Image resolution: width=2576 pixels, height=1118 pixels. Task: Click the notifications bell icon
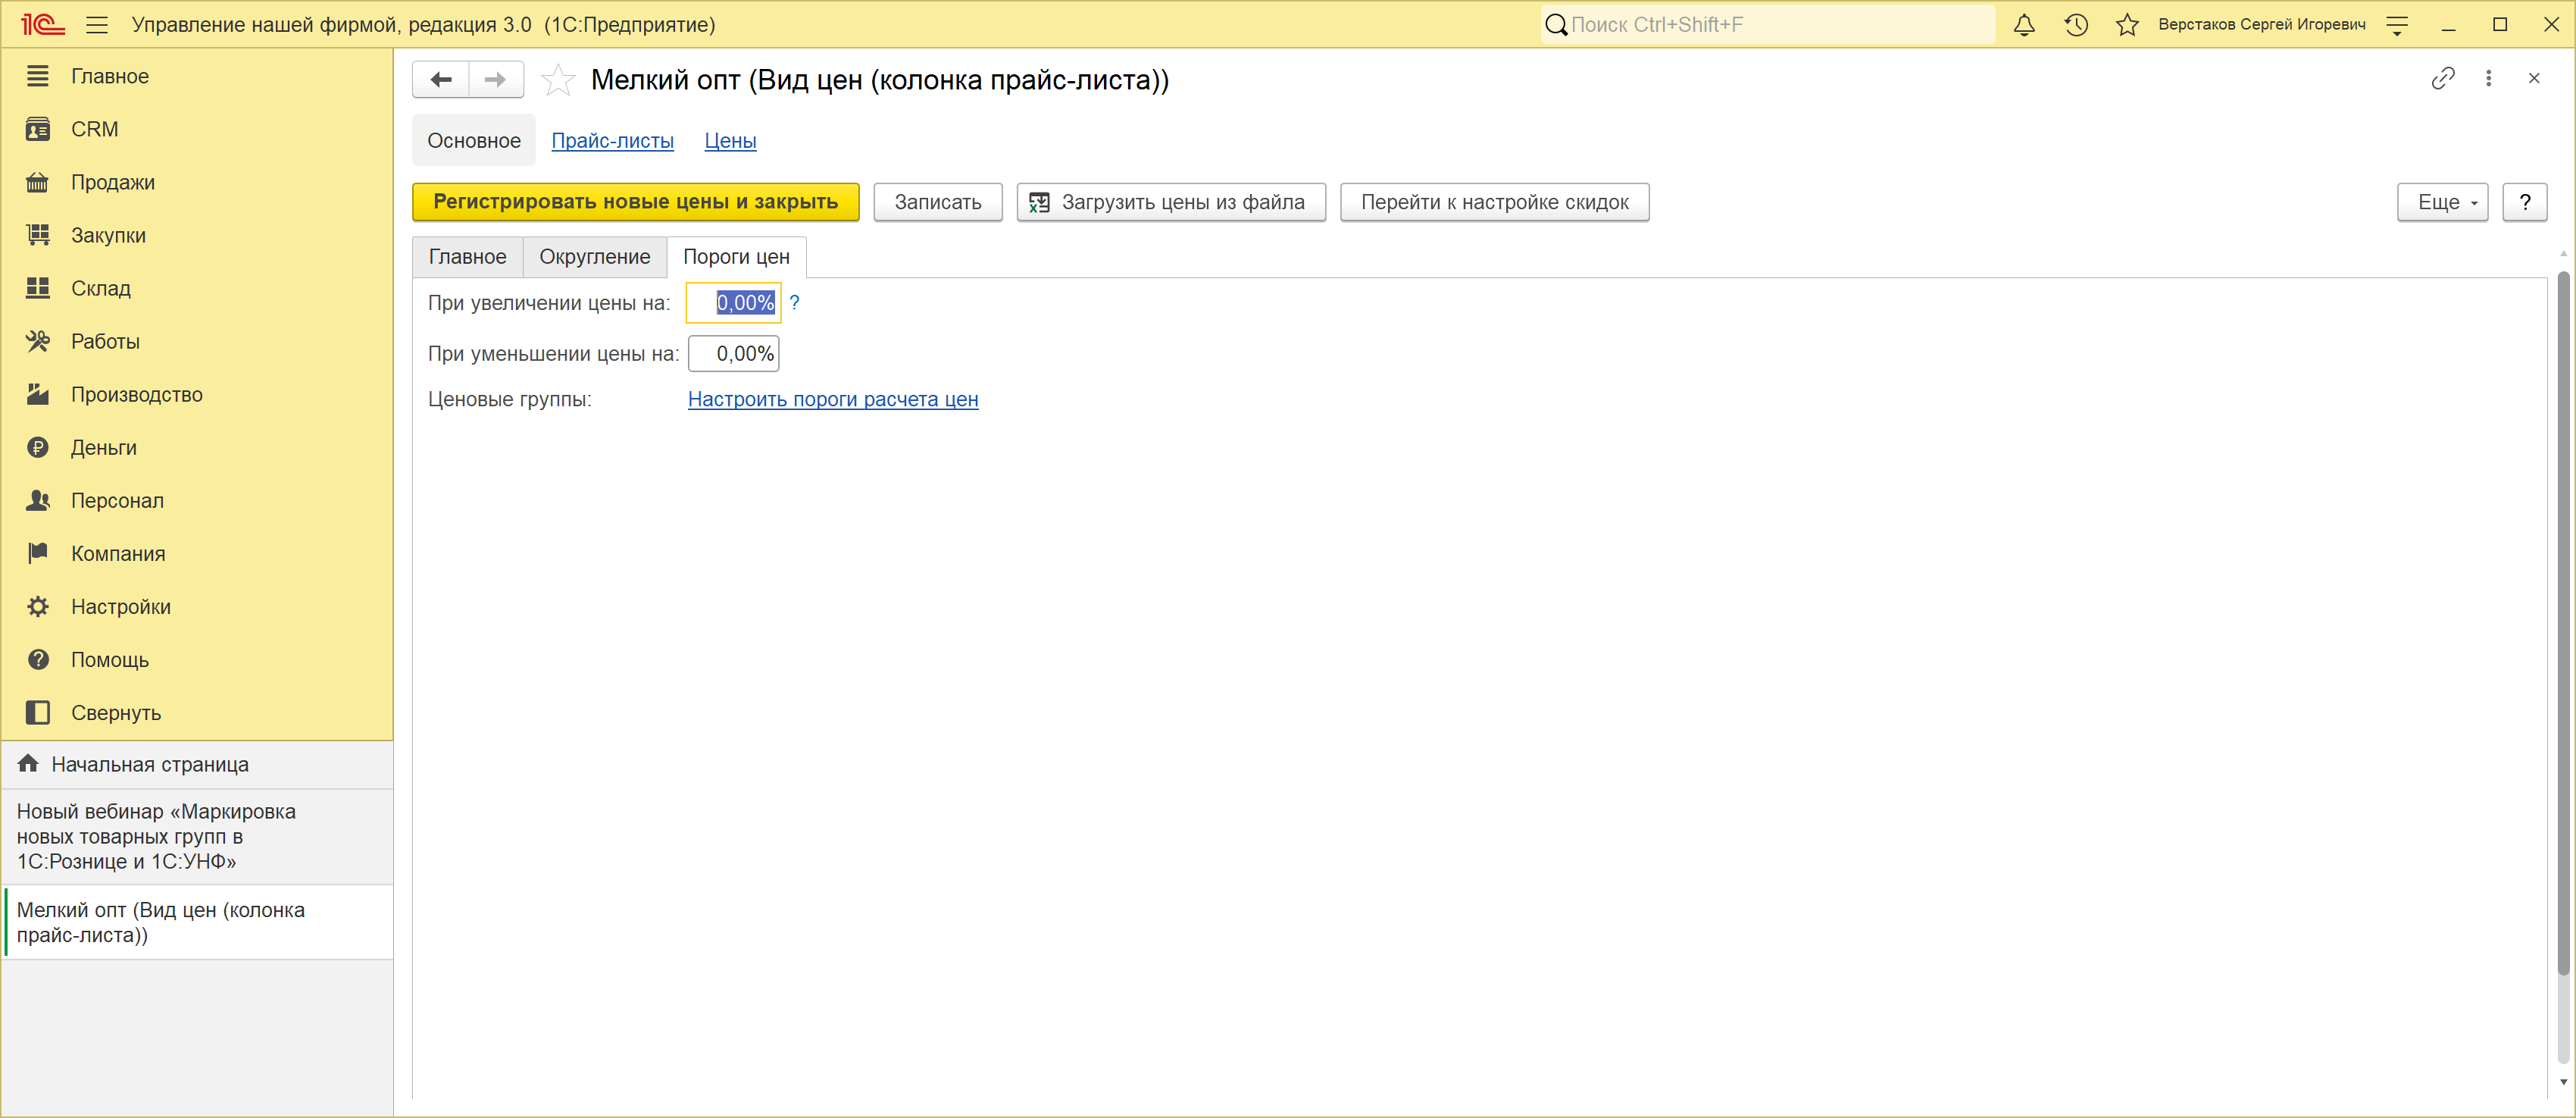2024,25
